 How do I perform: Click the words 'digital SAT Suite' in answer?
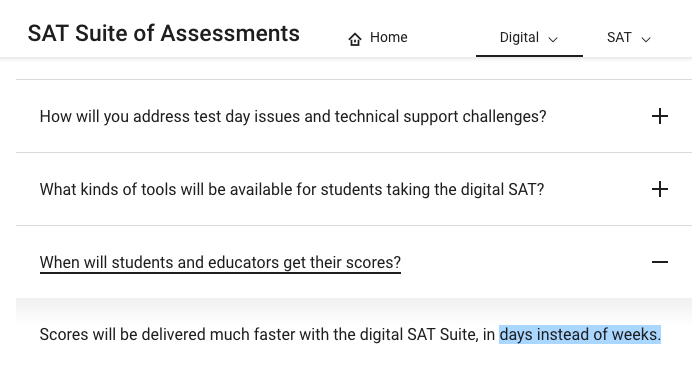pyautogui.click(x=418, y=334)
